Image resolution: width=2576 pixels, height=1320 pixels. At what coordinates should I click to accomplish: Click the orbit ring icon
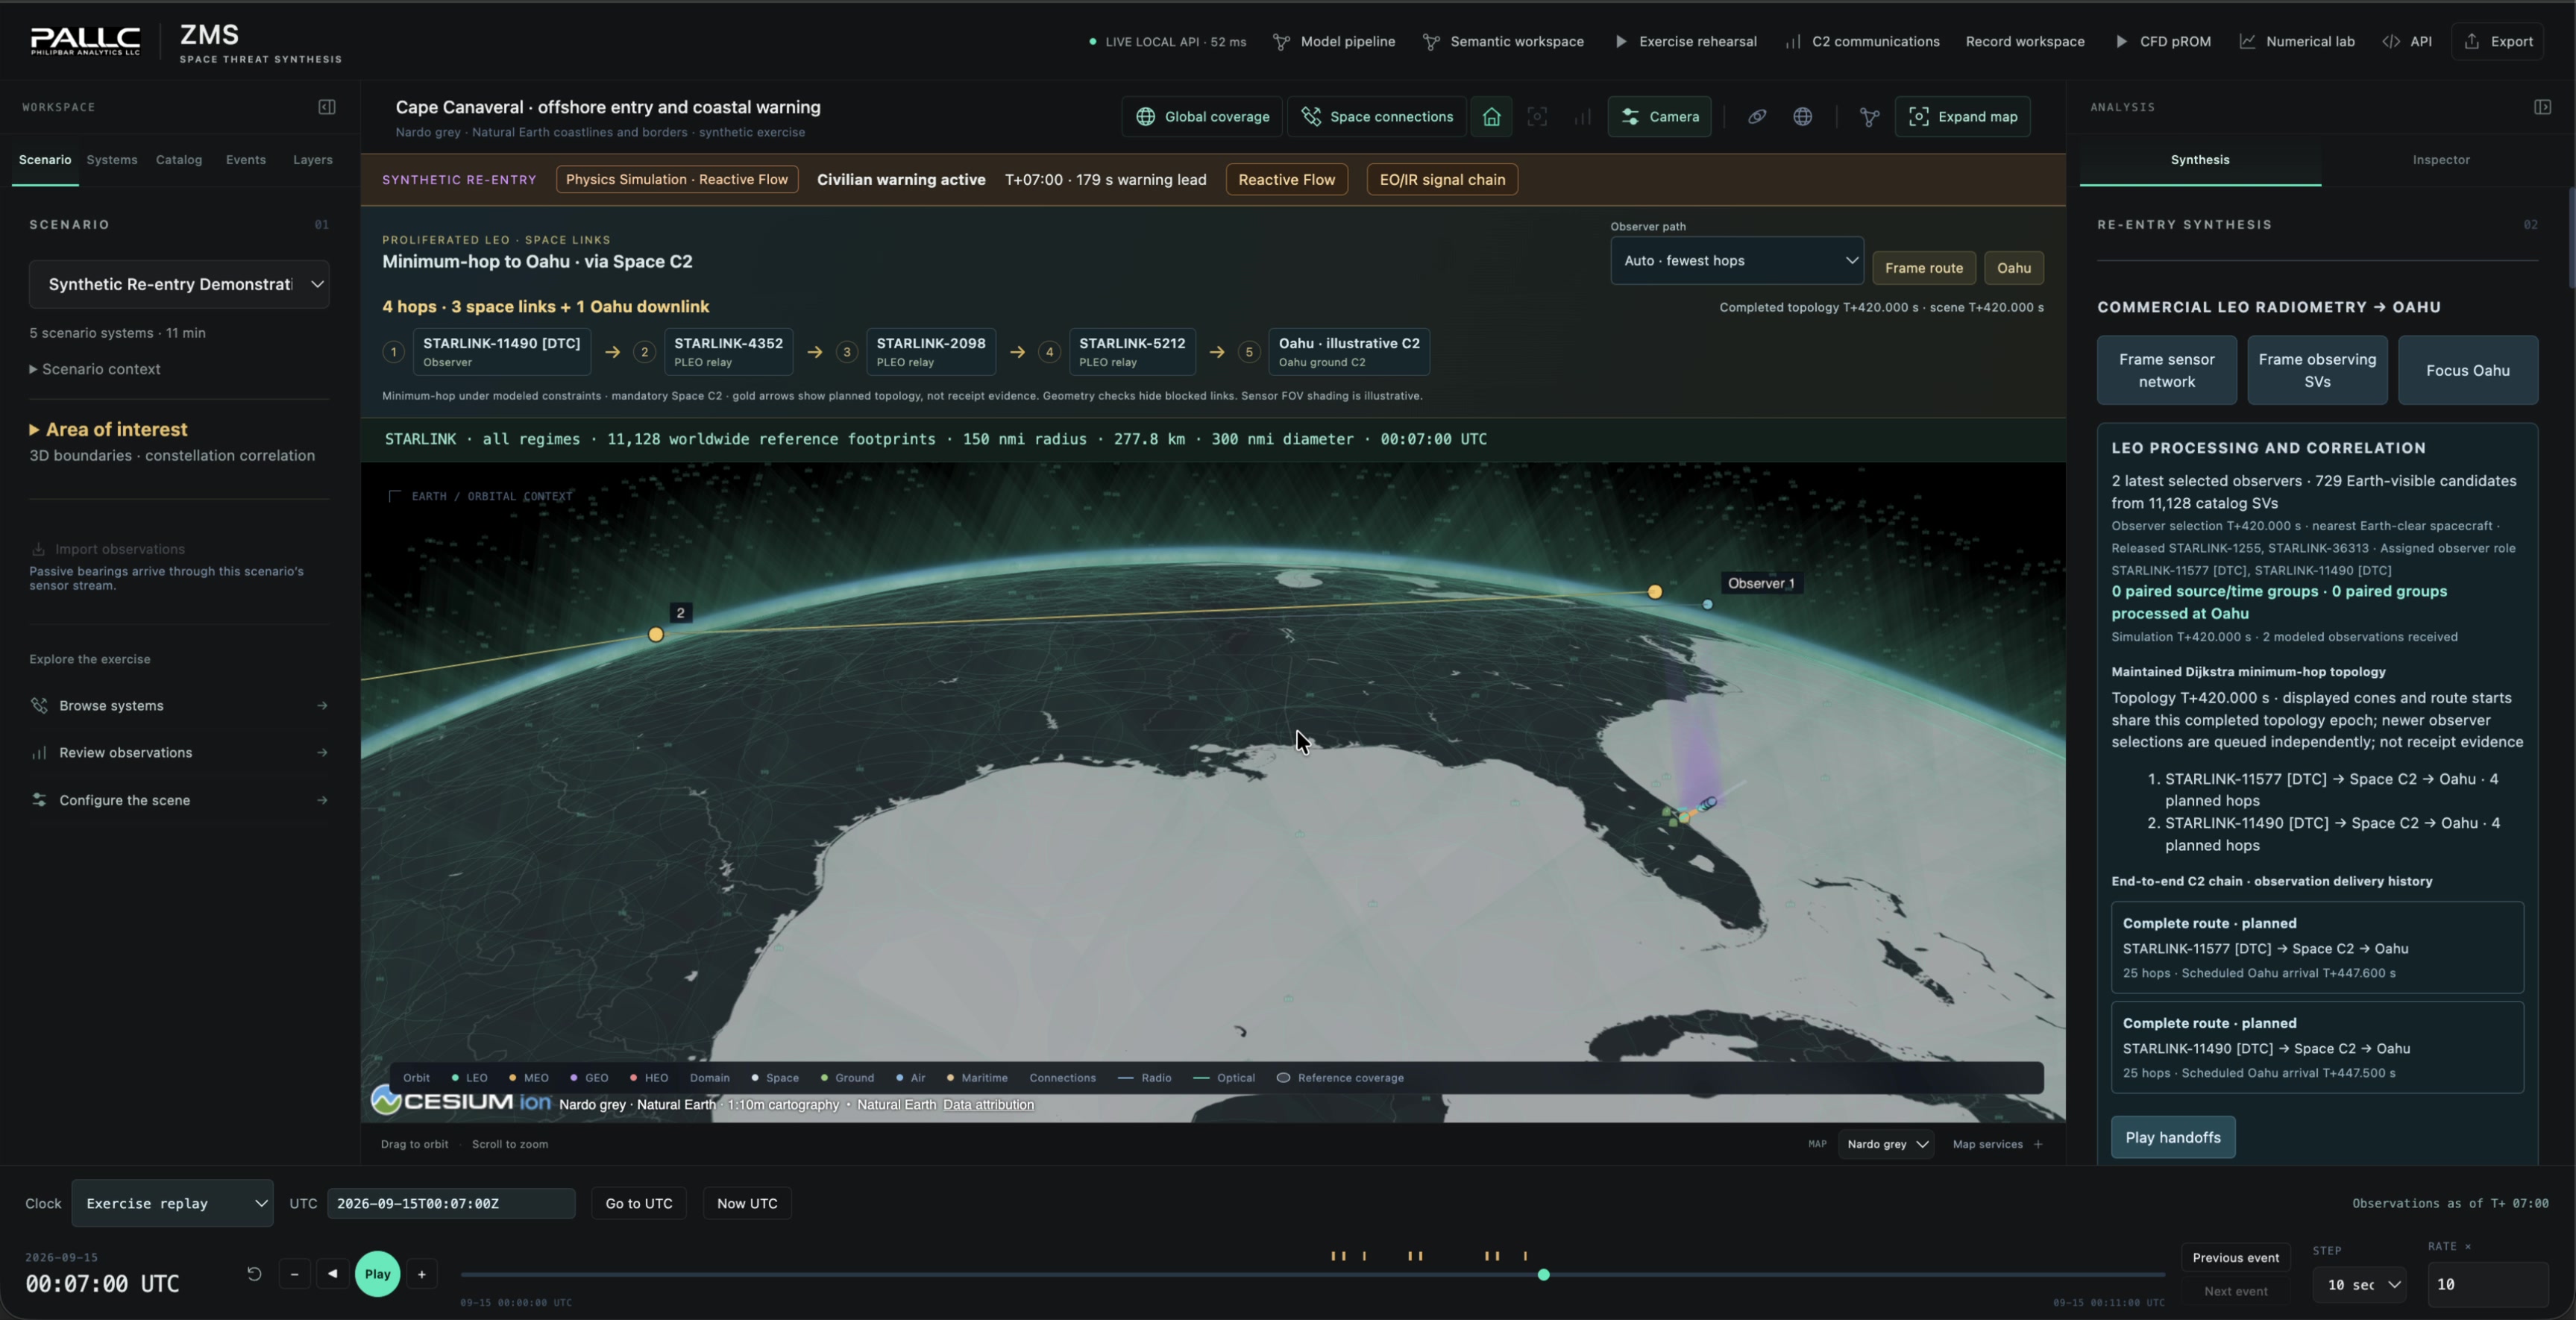click(1757, 117)
